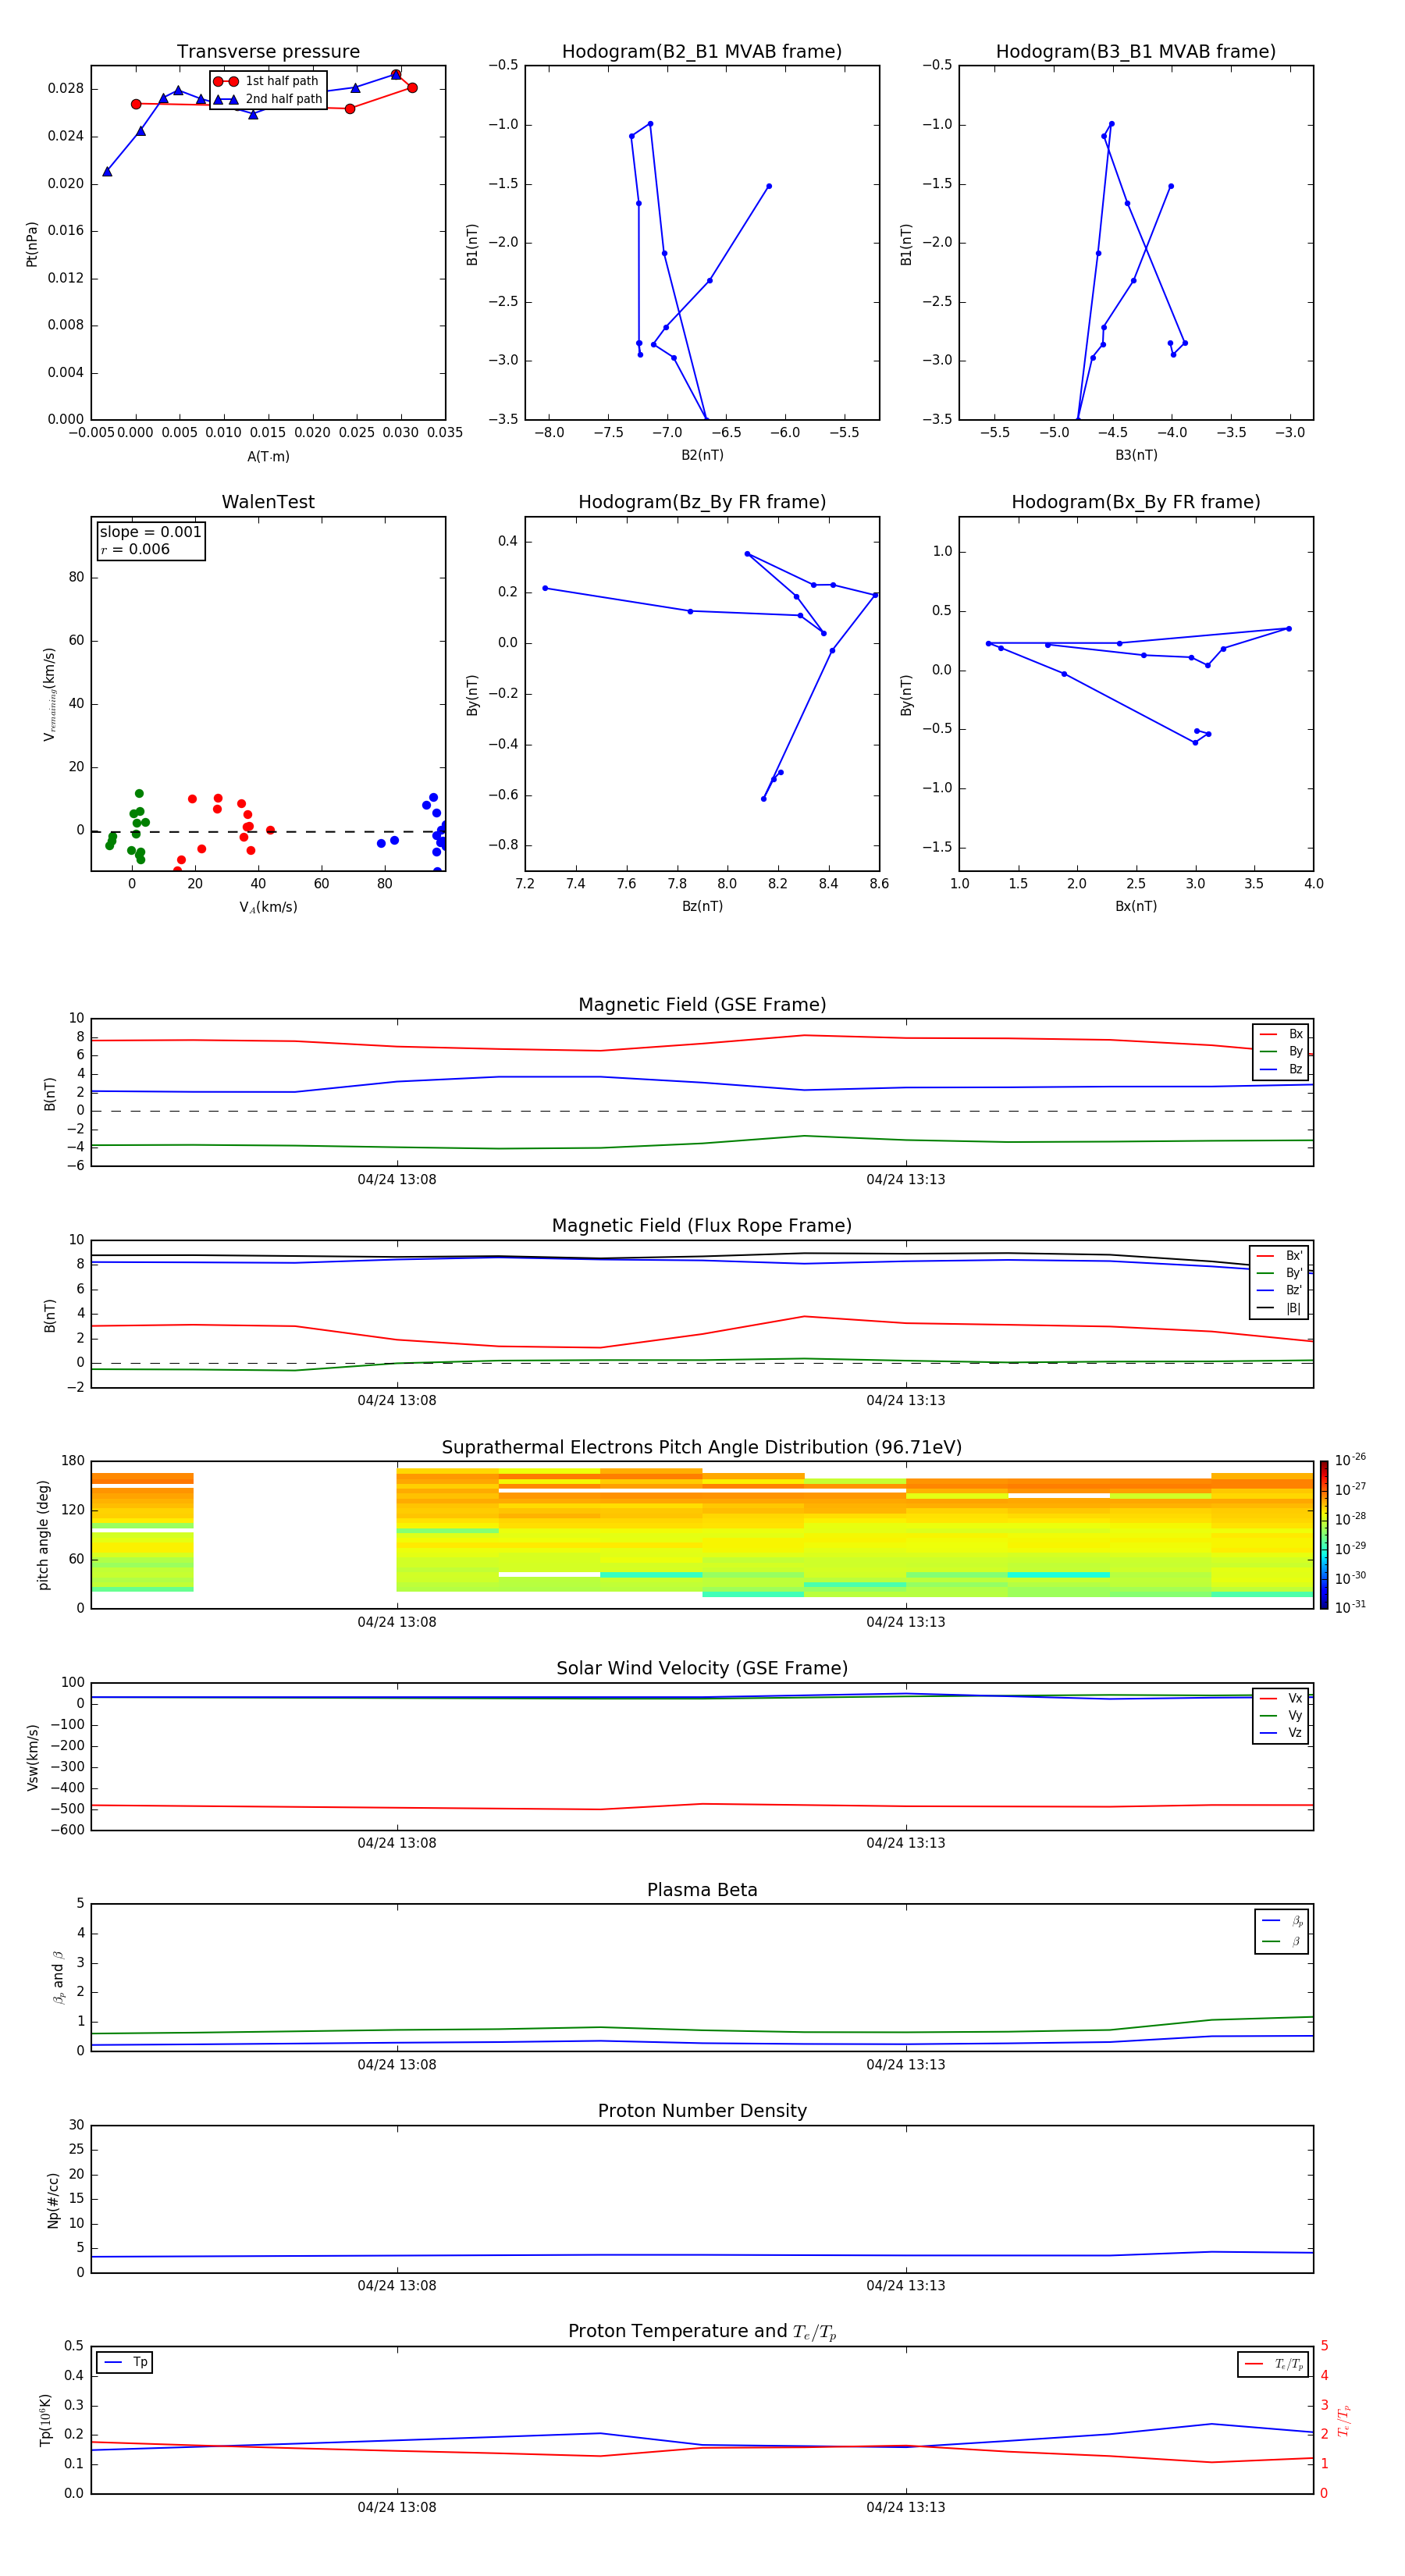Click the "B3(nT)" x-axis label

click(x=1136, y=455)
